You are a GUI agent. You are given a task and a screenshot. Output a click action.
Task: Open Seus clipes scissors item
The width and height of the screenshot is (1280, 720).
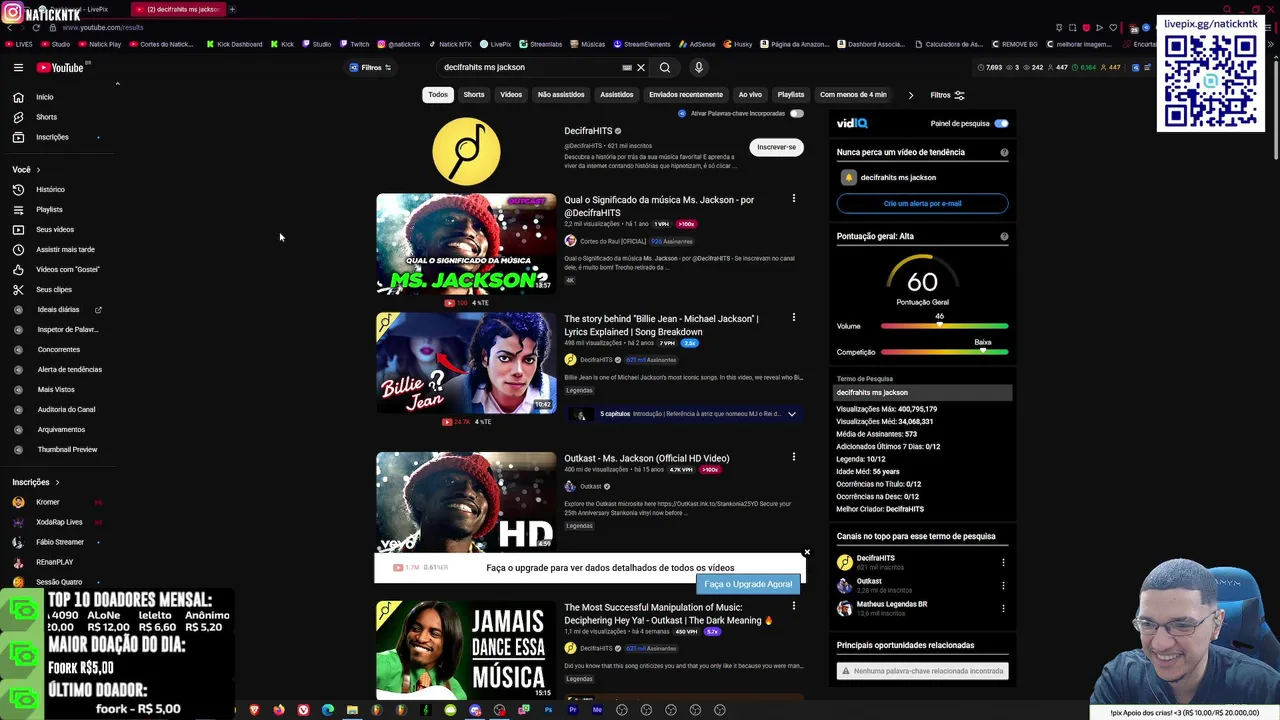tap(54, 289)
